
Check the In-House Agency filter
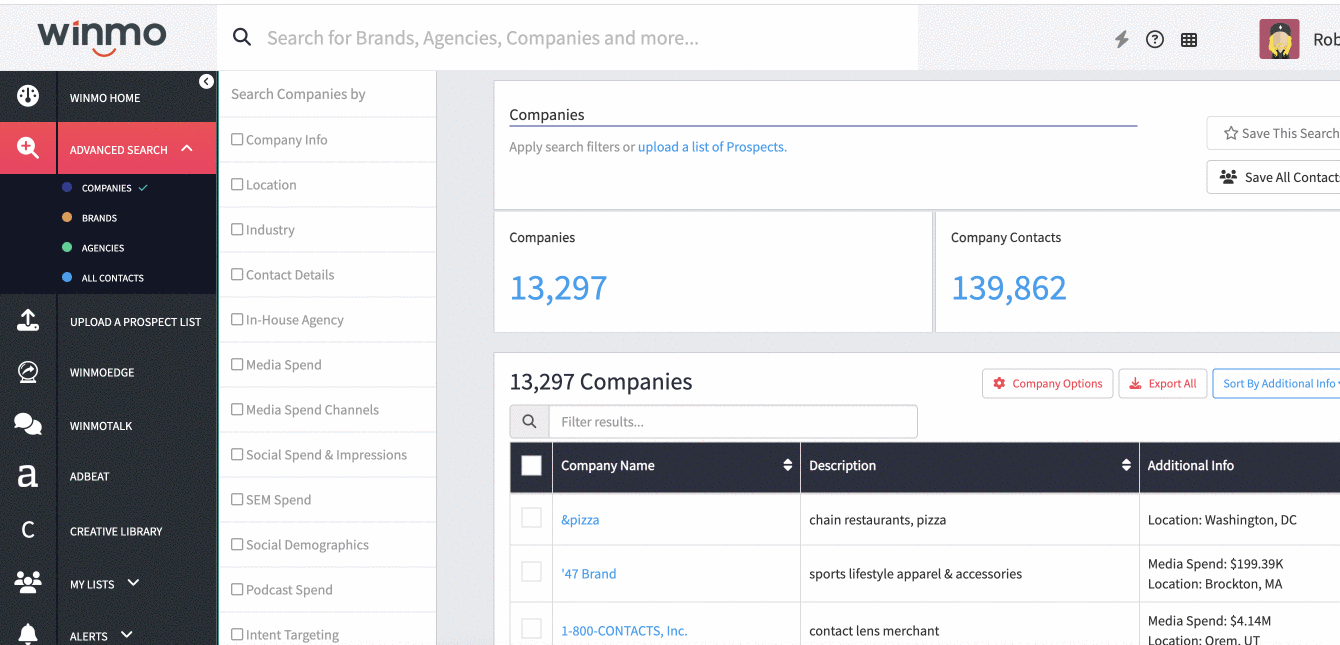click(x=237, y=320)
